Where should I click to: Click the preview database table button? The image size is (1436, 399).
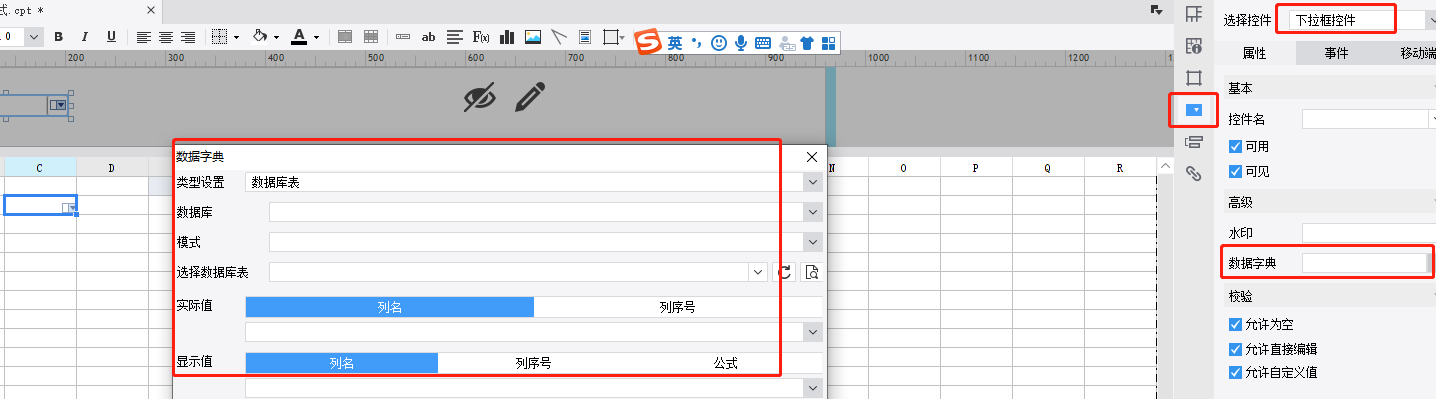(811, 272)
